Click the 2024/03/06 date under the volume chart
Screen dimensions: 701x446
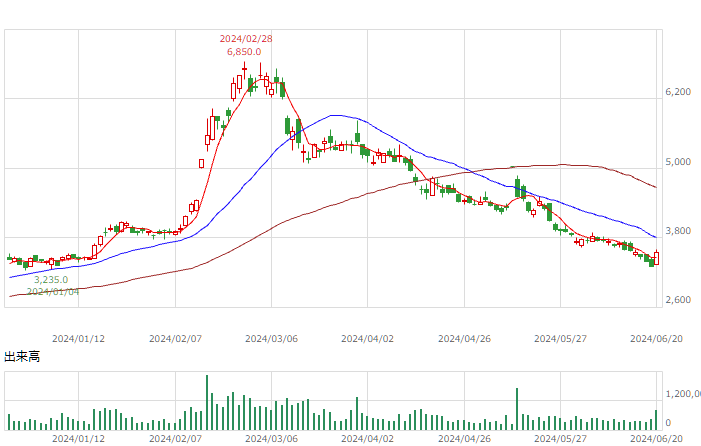(271, 439)
